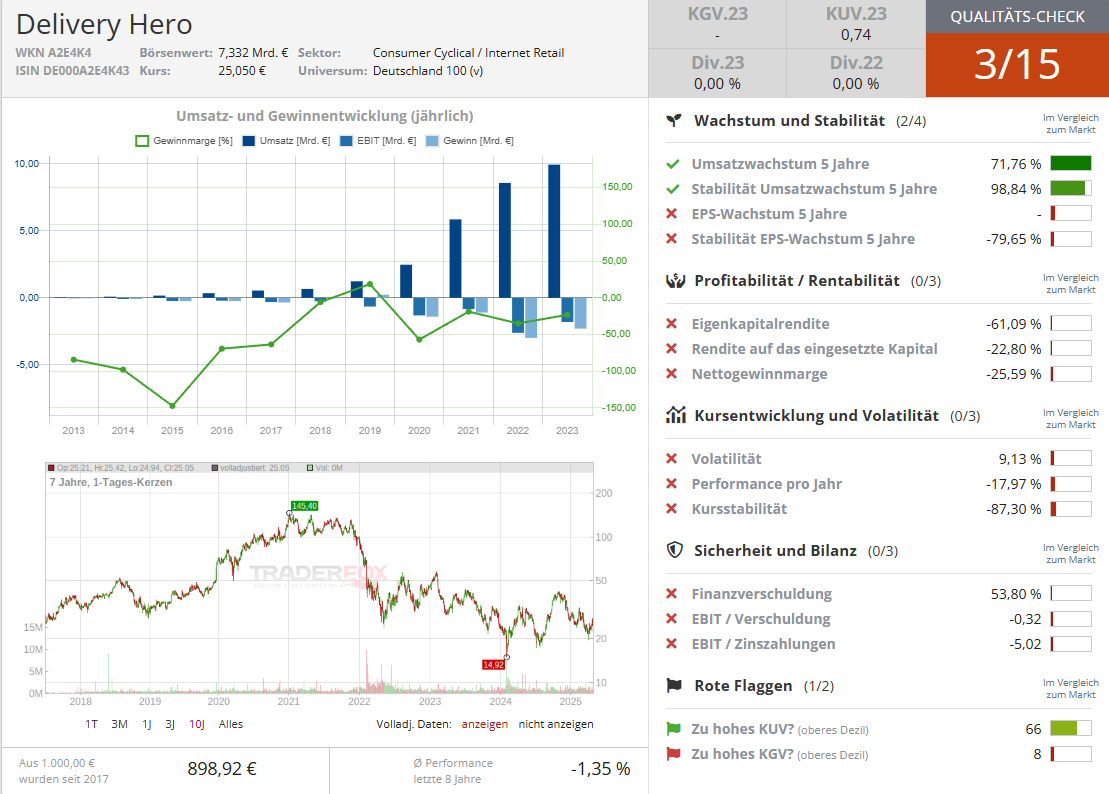Click the red X beside EPS-Wachstum 5 Jahre

[x=672, y=214]
